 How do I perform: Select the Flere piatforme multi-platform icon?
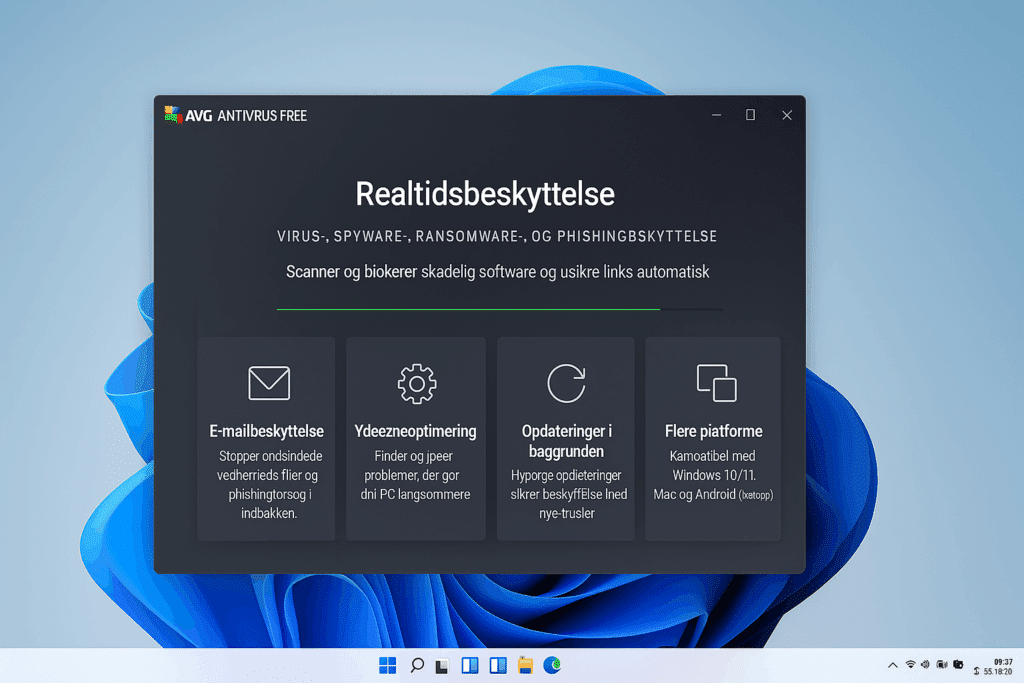712,382
